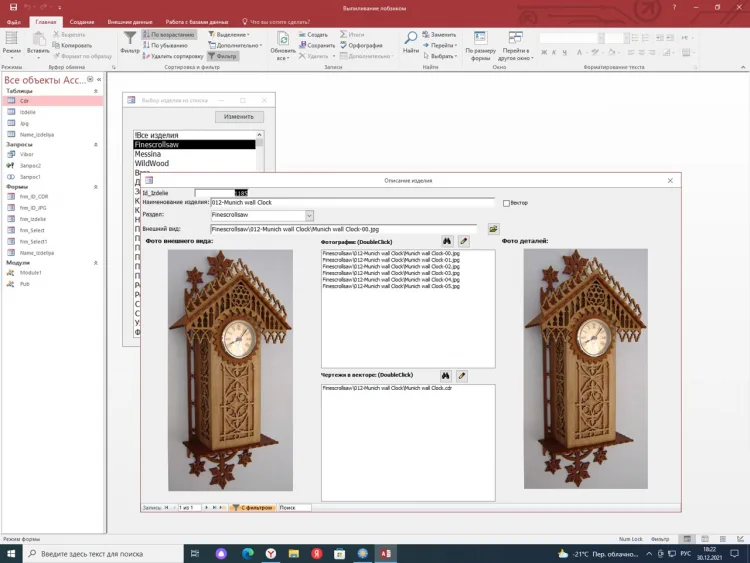Click binoculars icon next to Фотографии
The image size is (750, 563).
pos(447,241)
